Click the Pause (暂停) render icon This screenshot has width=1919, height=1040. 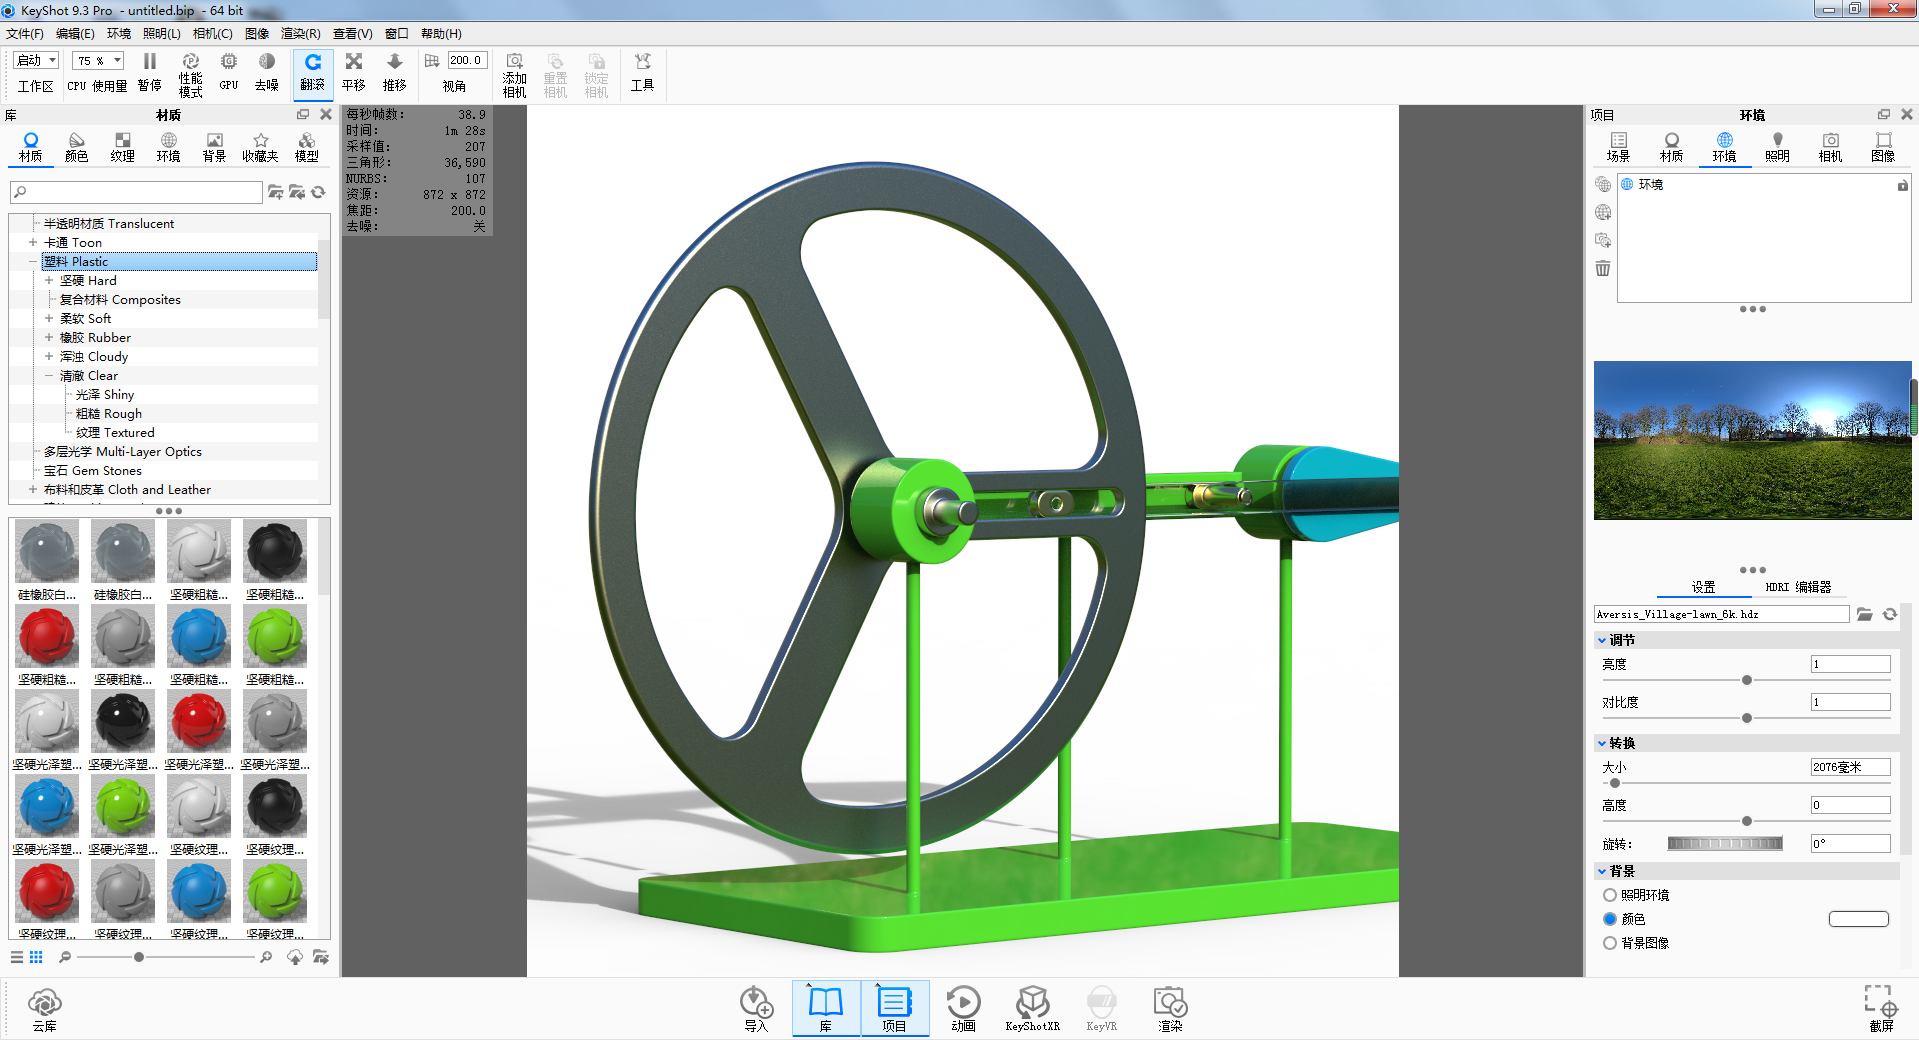pyautogui.click(x=150, y=62)
